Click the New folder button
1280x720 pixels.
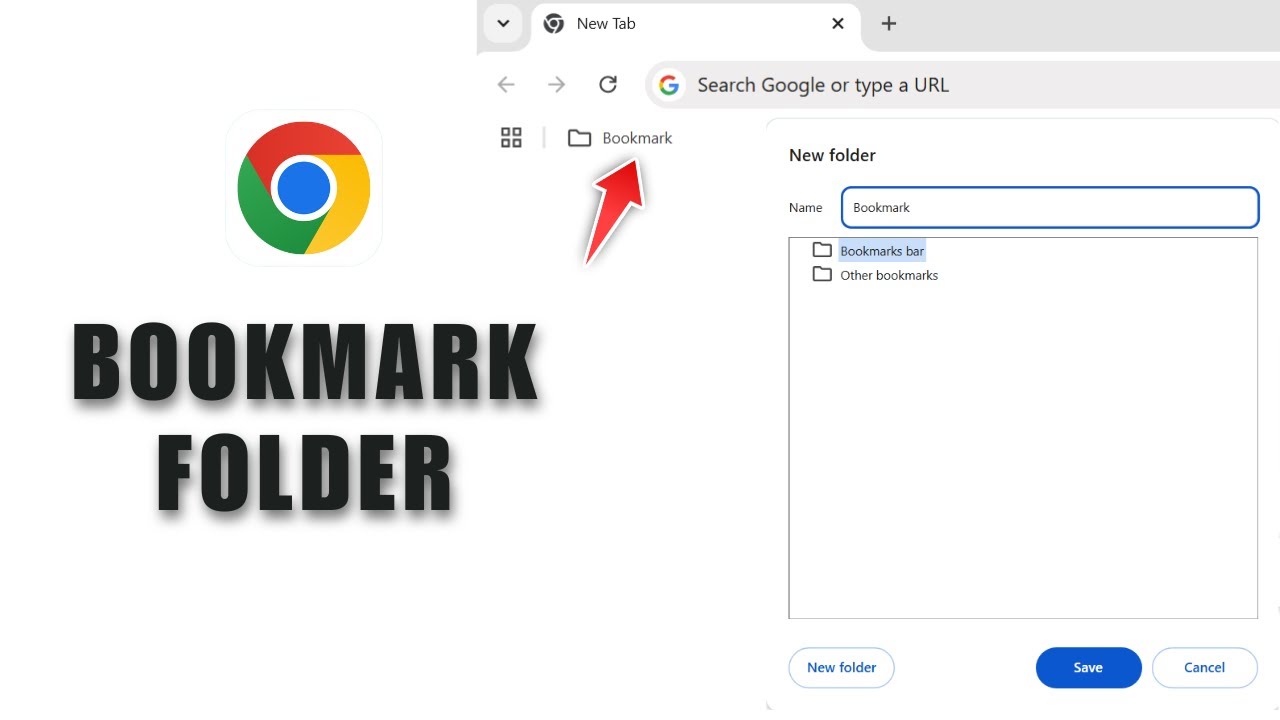pos(841,668)
